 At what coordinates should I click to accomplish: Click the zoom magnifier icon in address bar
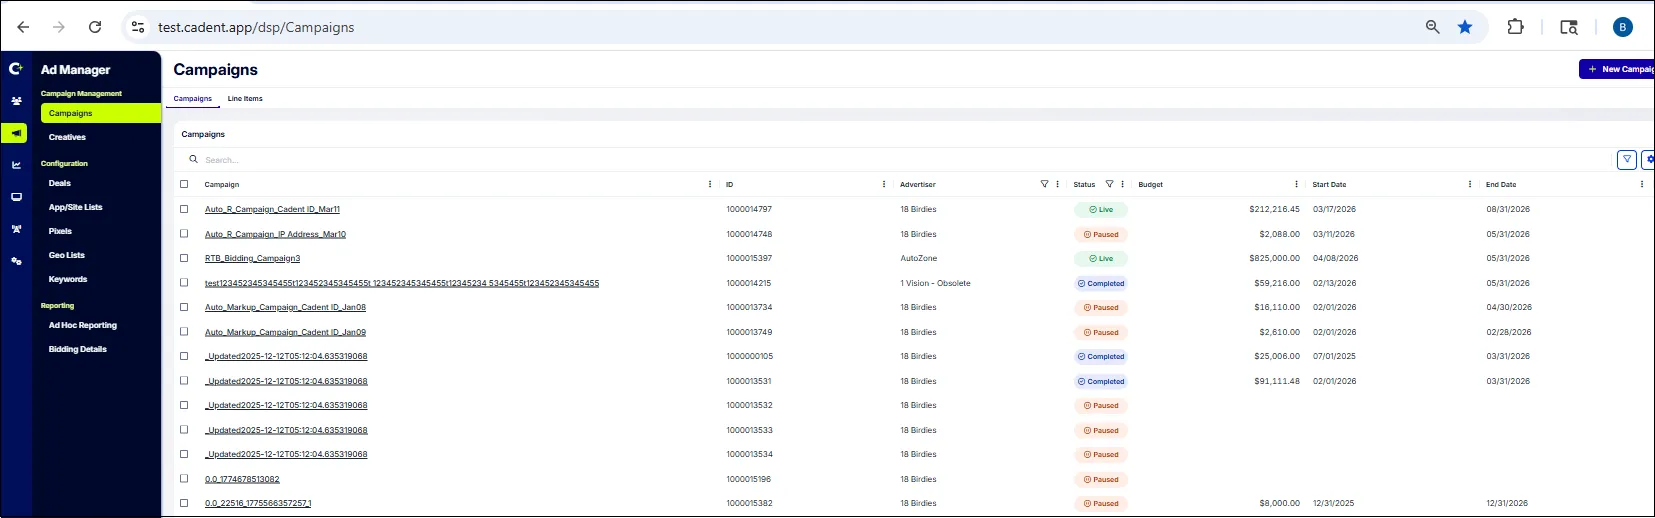click(x=1432, y=27)
